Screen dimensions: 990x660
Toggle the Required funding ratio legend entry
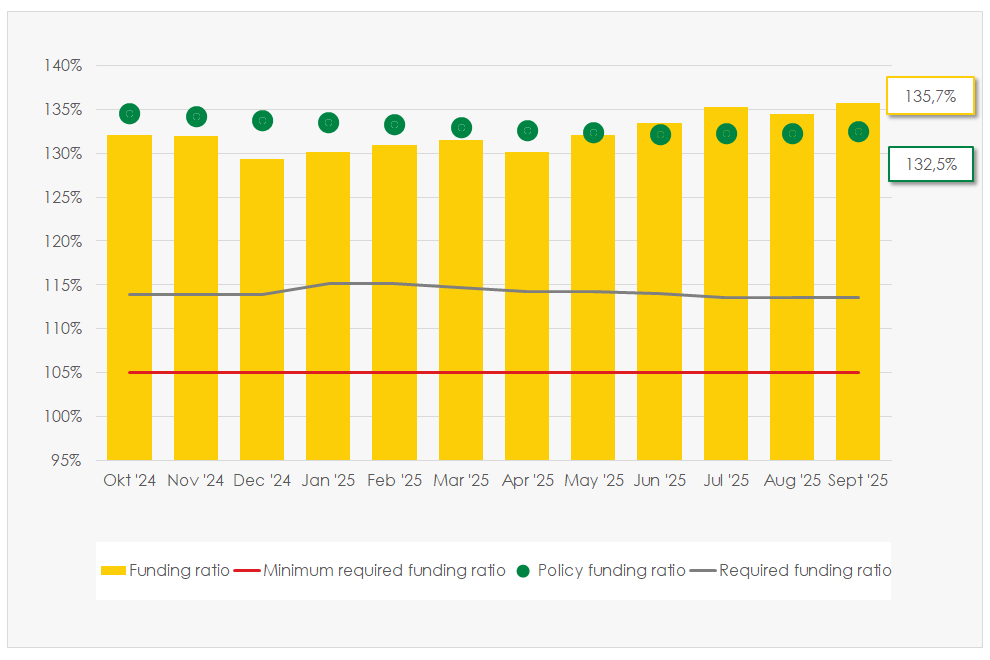click(x=804, y=571)
